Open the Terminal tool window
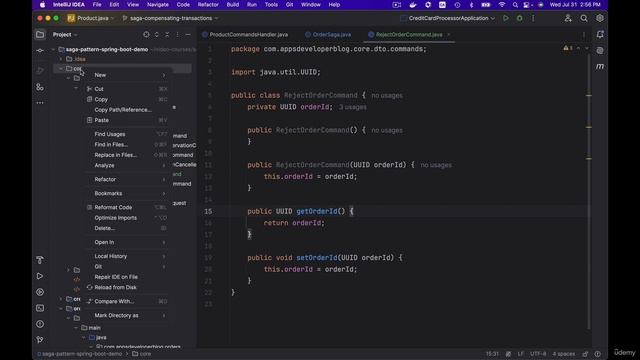 [x=40, y=308]
